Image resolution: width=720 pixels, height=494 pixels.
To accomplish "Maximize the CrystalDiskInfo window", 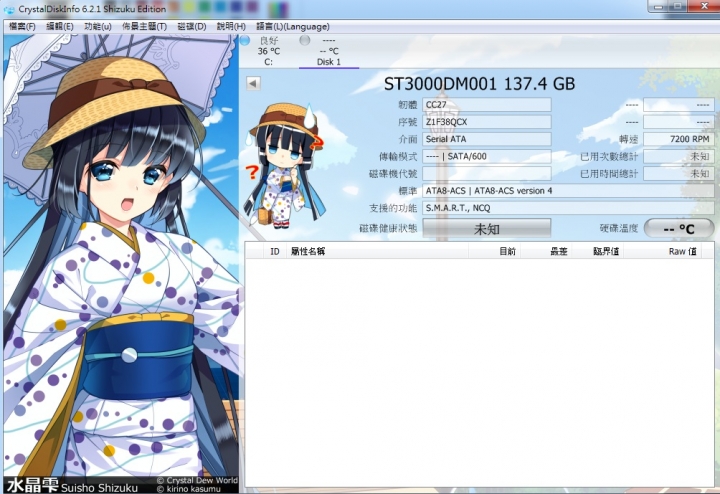I will 680,6.
